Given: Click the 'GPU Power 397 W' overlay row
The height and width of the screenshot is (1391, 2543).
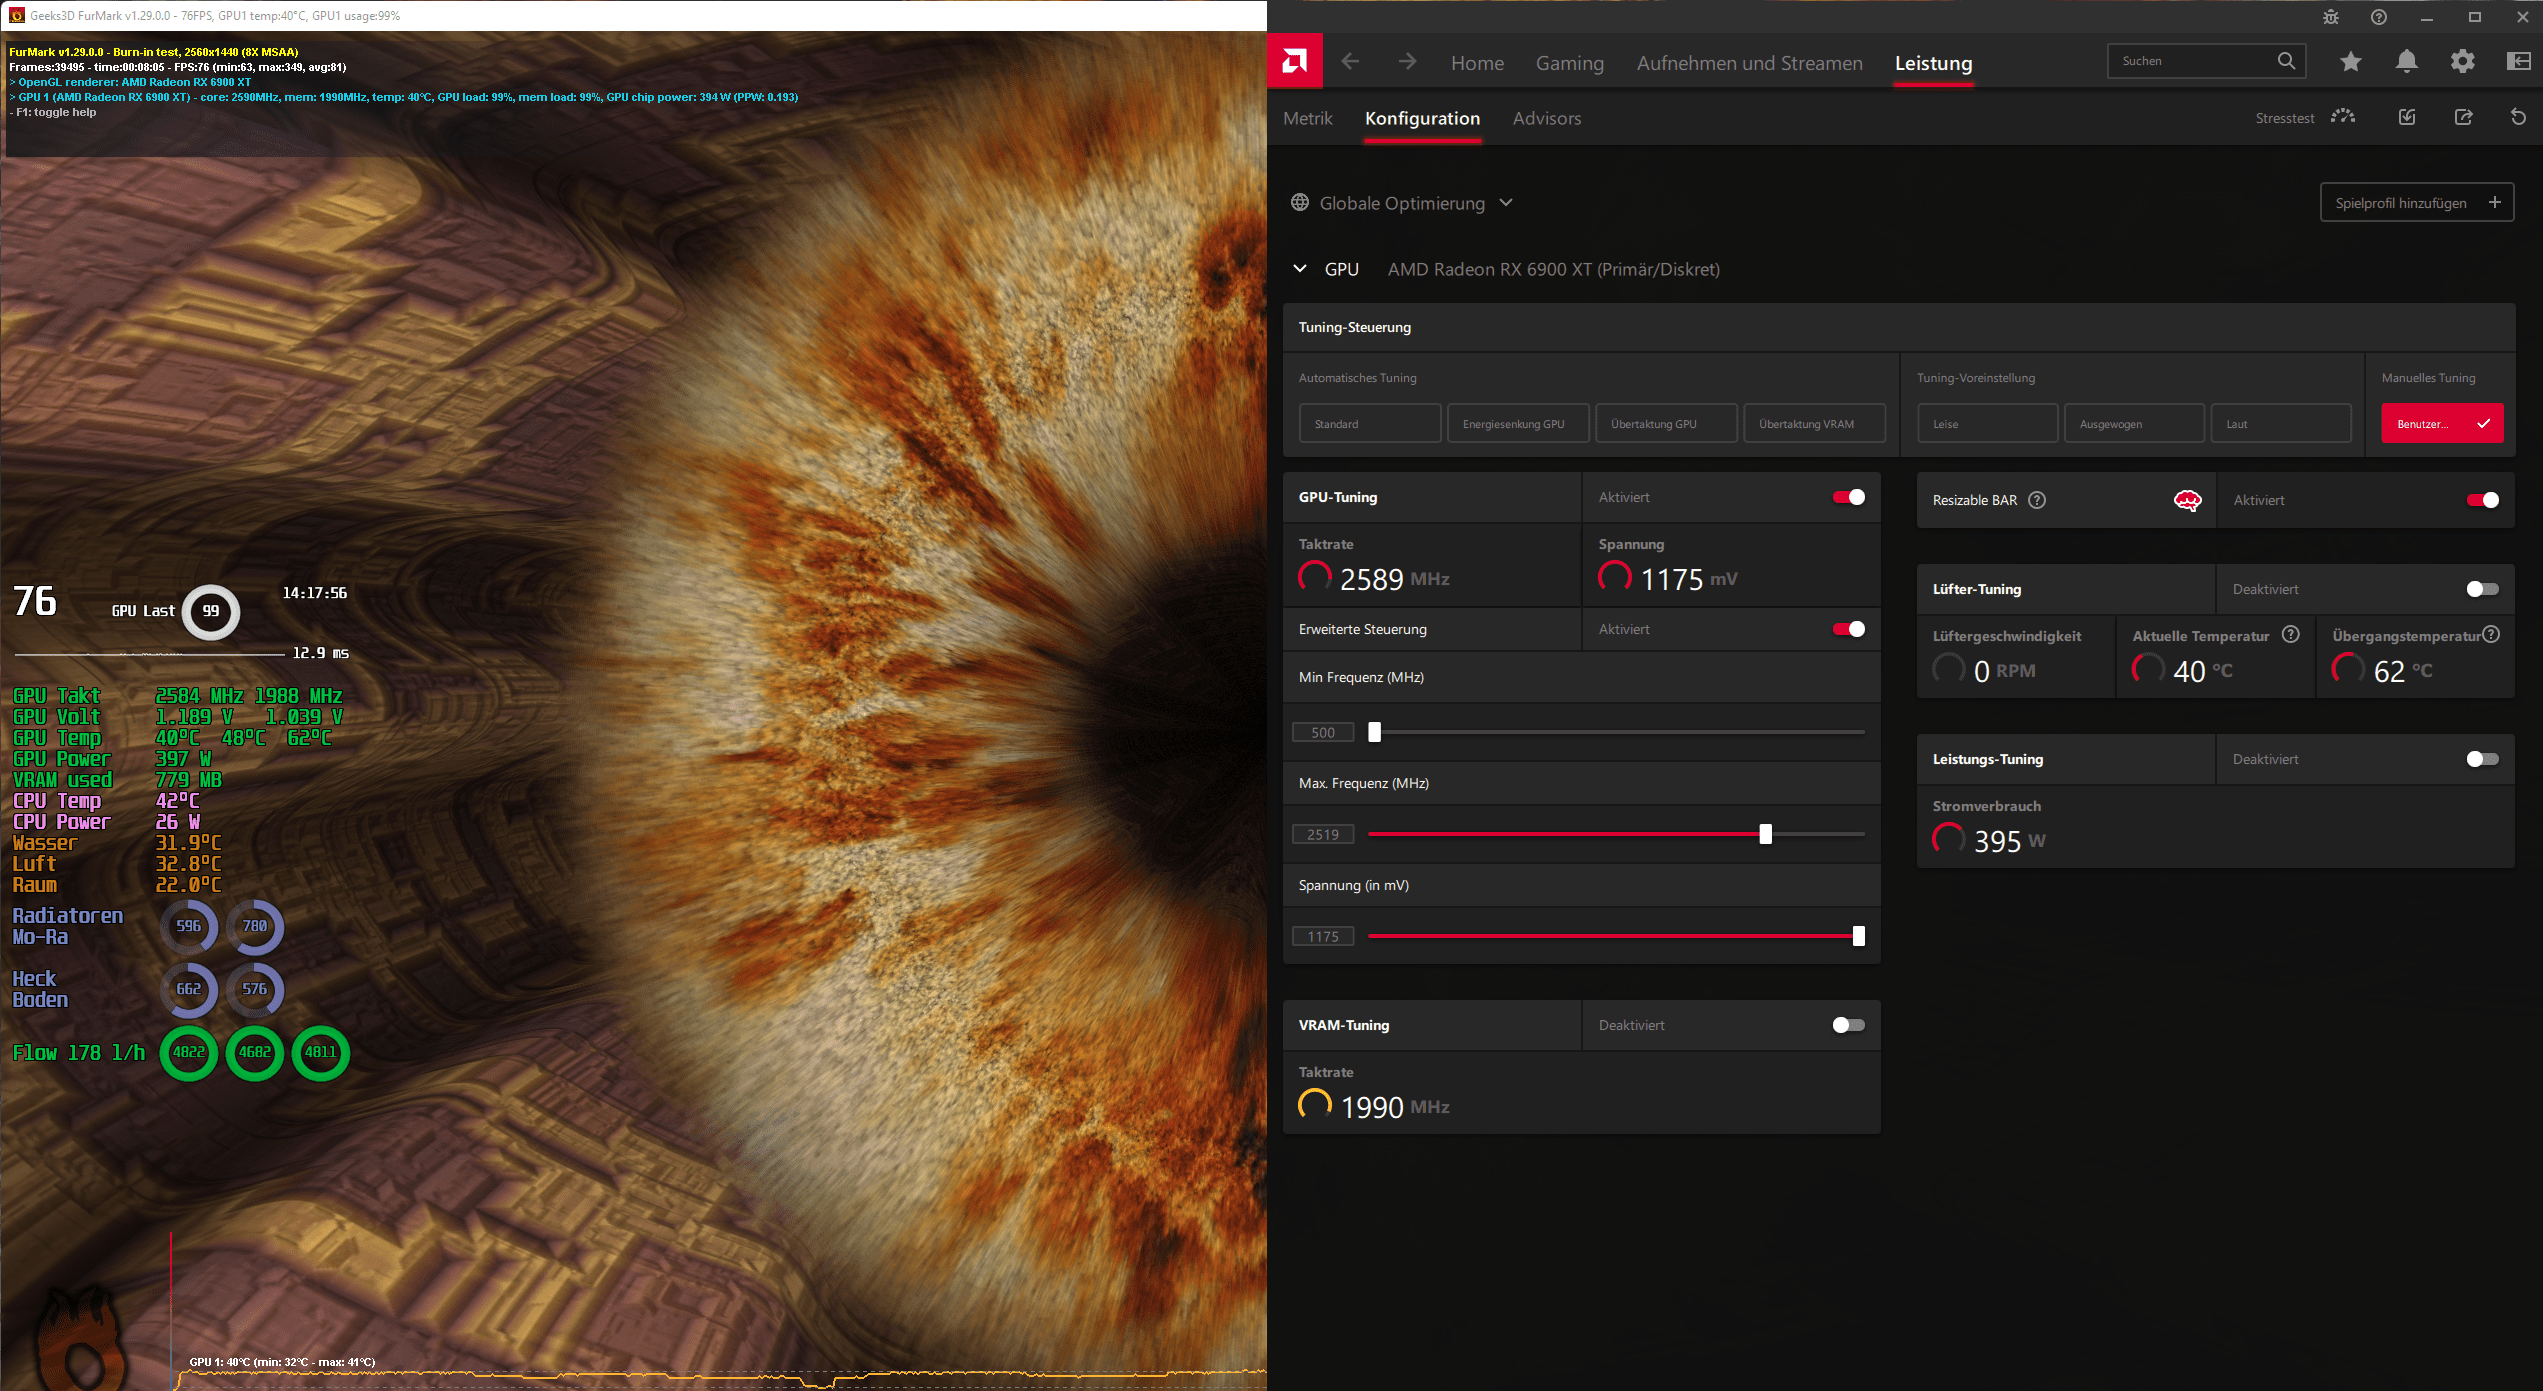Looking at the screenshot, I should (x=112, y=759).
